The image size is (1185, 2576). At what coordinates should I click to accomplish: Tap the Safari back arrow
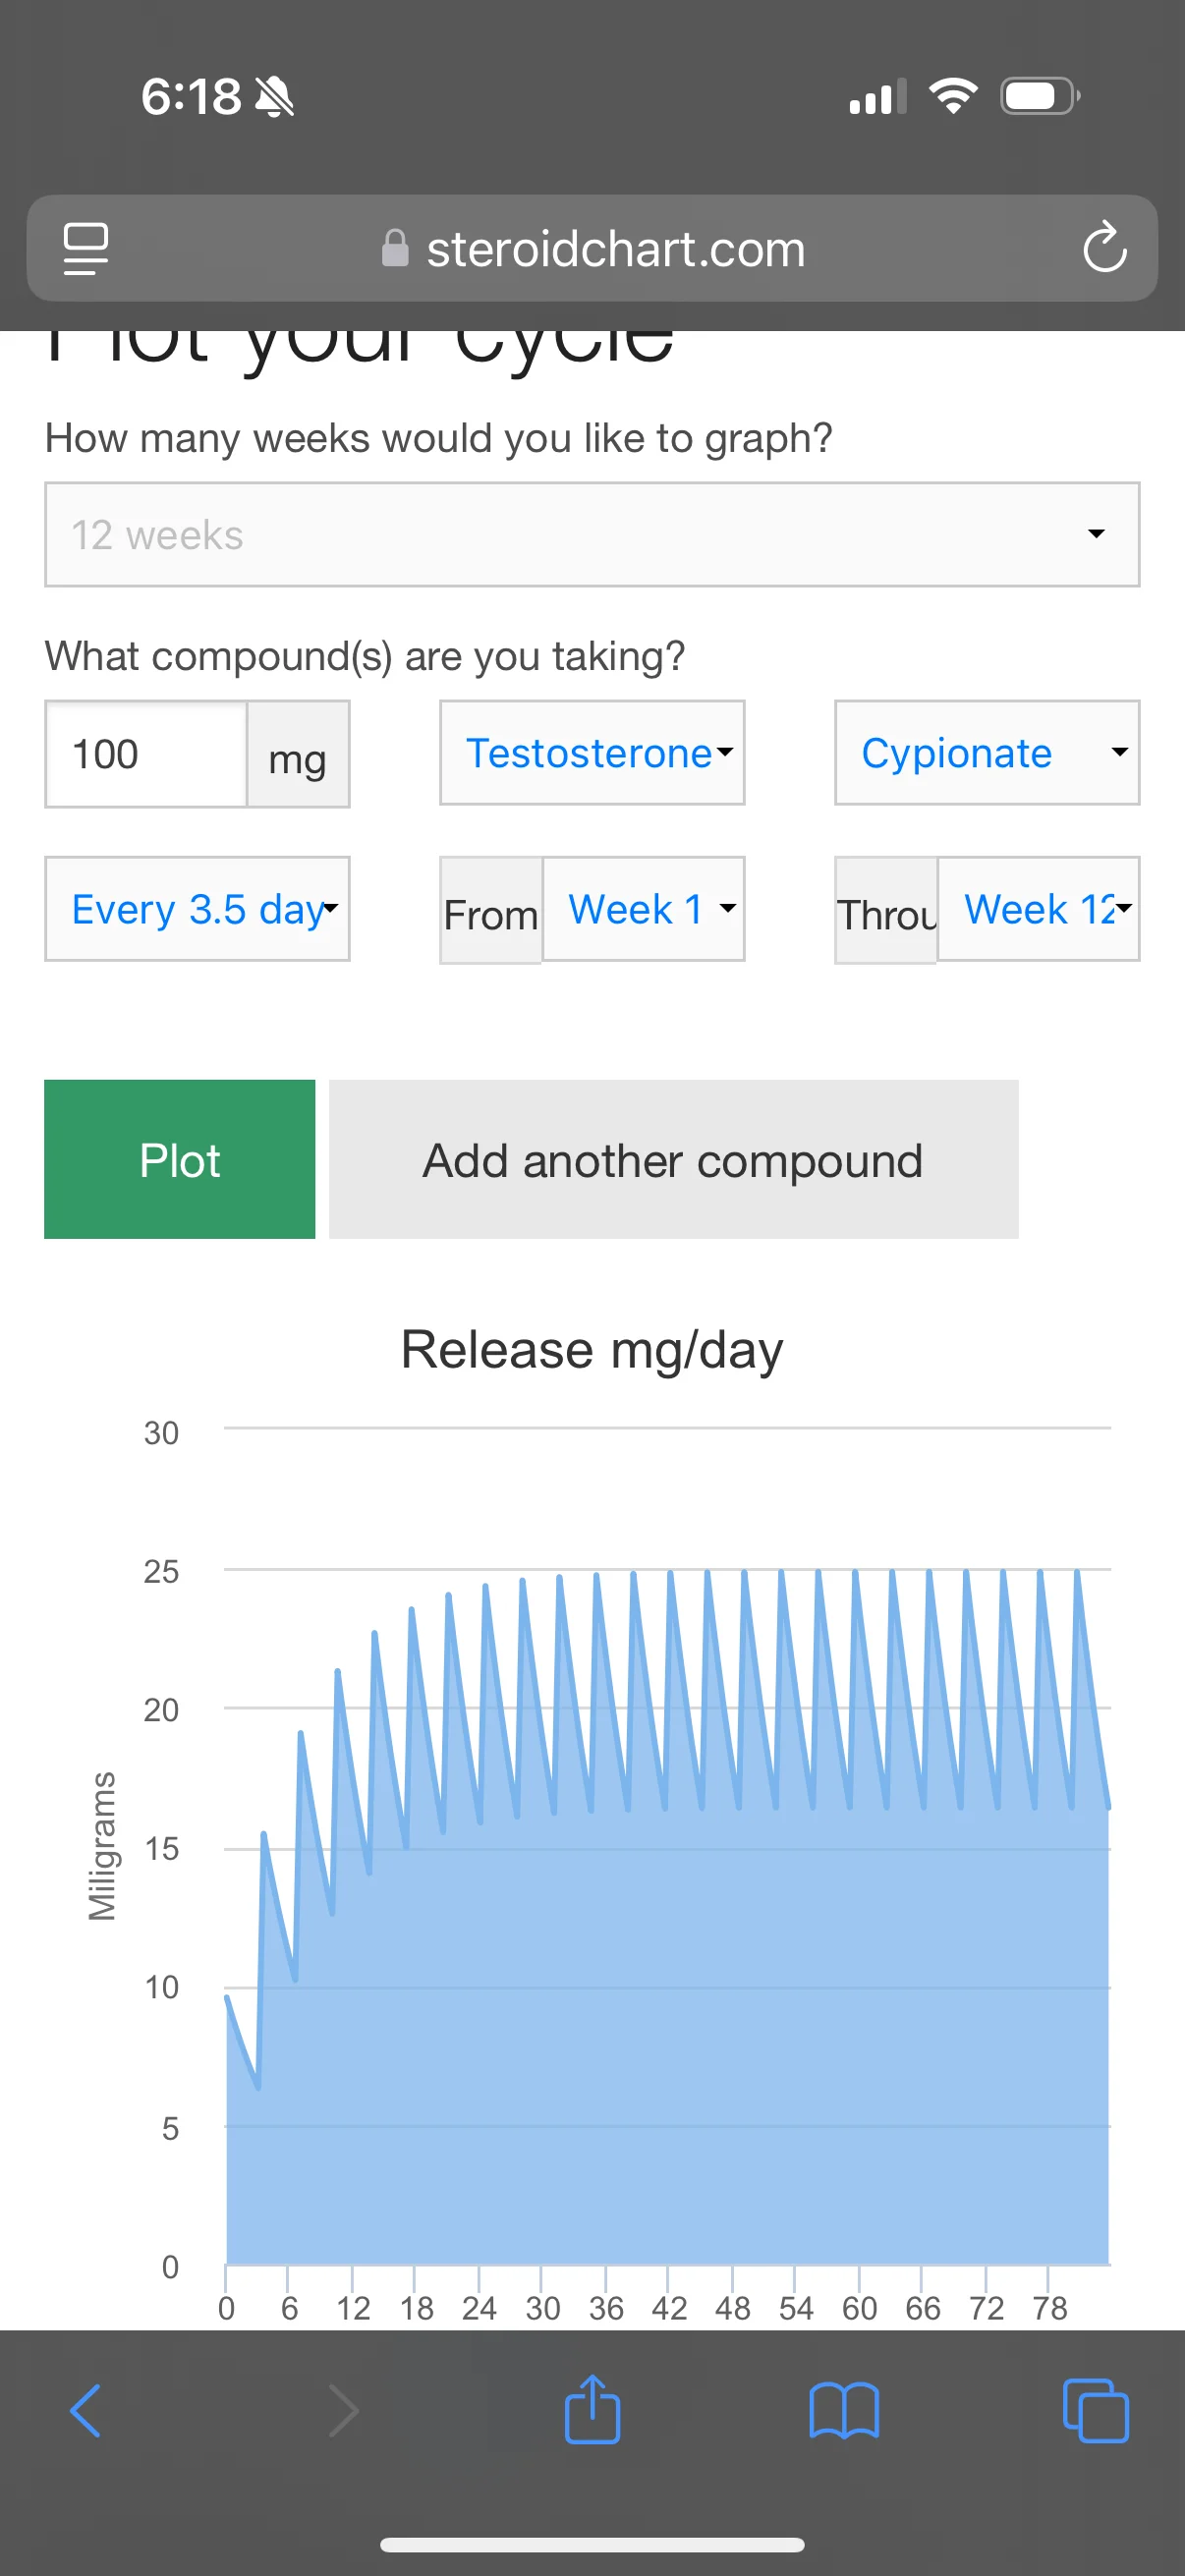coord(86,2411)
